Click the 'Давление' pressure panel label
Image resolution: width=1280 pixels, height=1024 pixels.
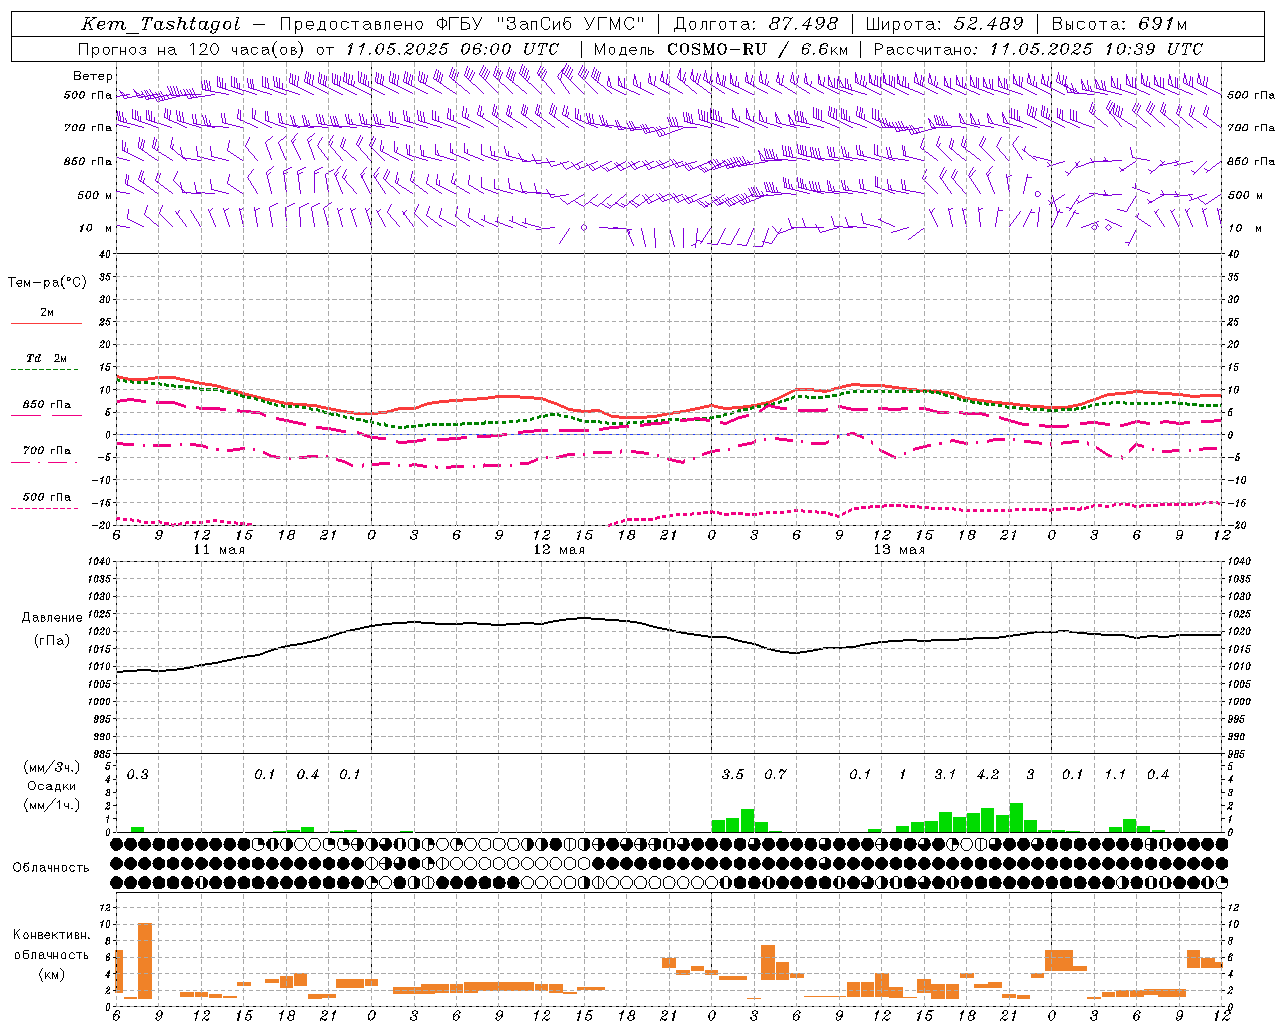tap(52, 618)
